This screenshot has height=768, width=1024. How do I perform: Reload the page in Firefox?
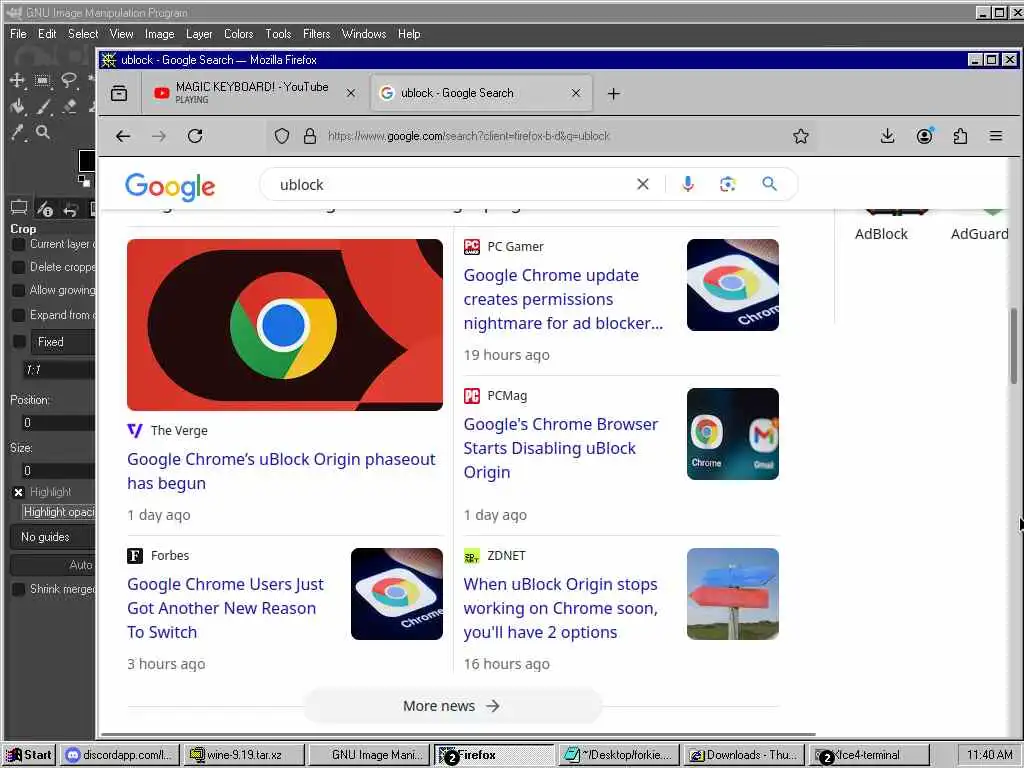point(195,136)
